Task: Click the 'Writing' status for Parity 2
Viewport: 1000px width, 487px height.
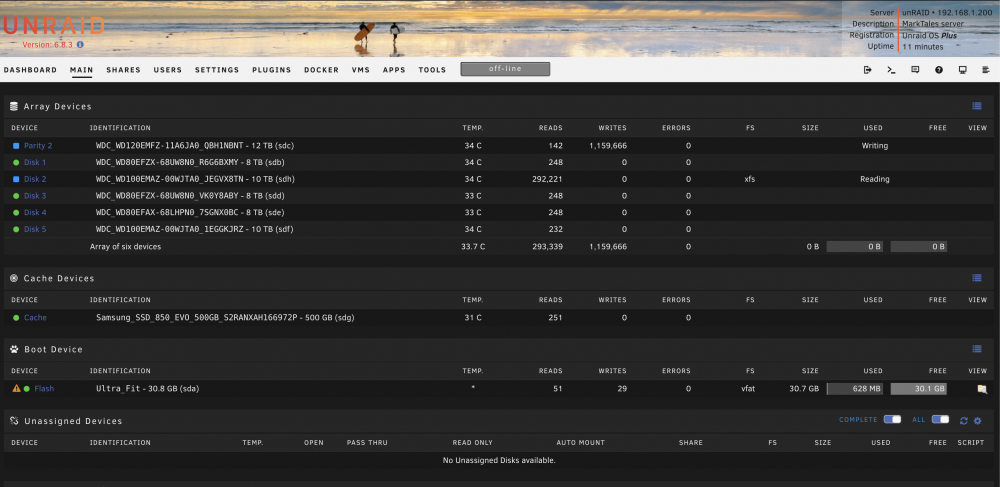Action: click(x=874, y=146)
